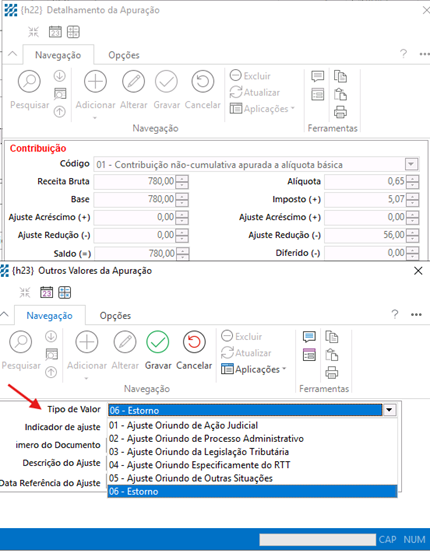This screenshot has height=553, width=430.
Task: Click the red Cancelar undo icon
Action: (194, 342)
